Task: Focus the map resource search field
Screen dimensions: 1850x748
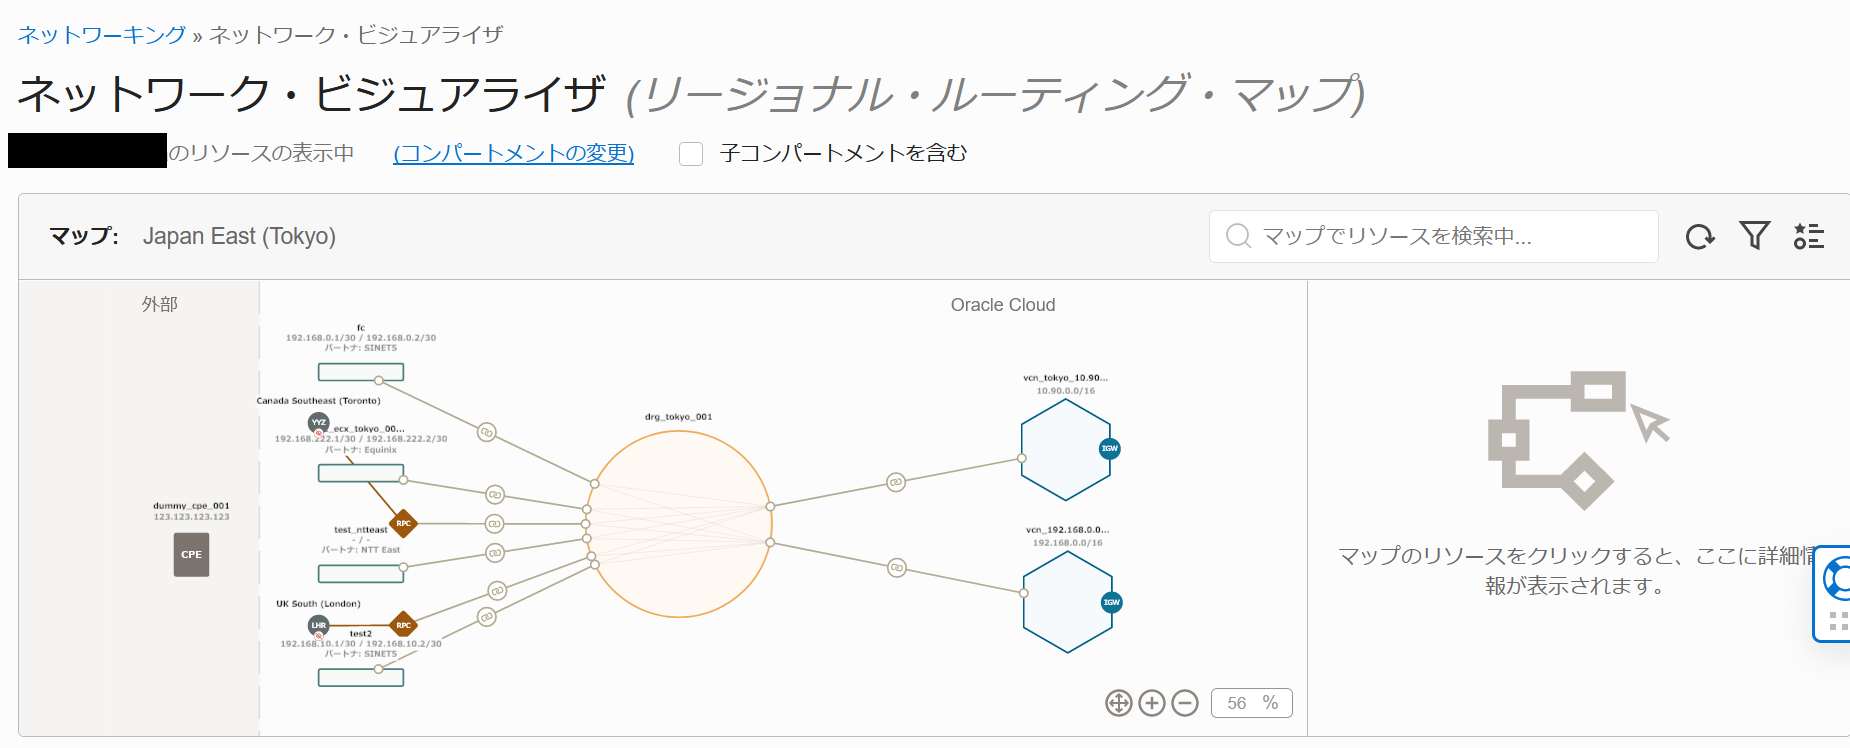Action: [1434, 236]
